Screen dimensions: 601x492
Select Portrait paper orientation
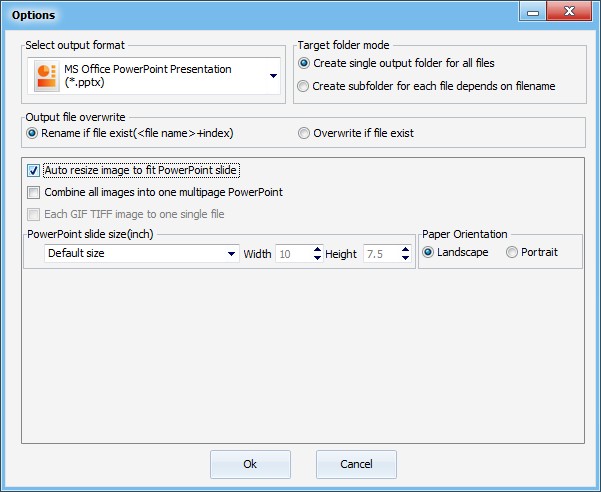pos(512,252)
